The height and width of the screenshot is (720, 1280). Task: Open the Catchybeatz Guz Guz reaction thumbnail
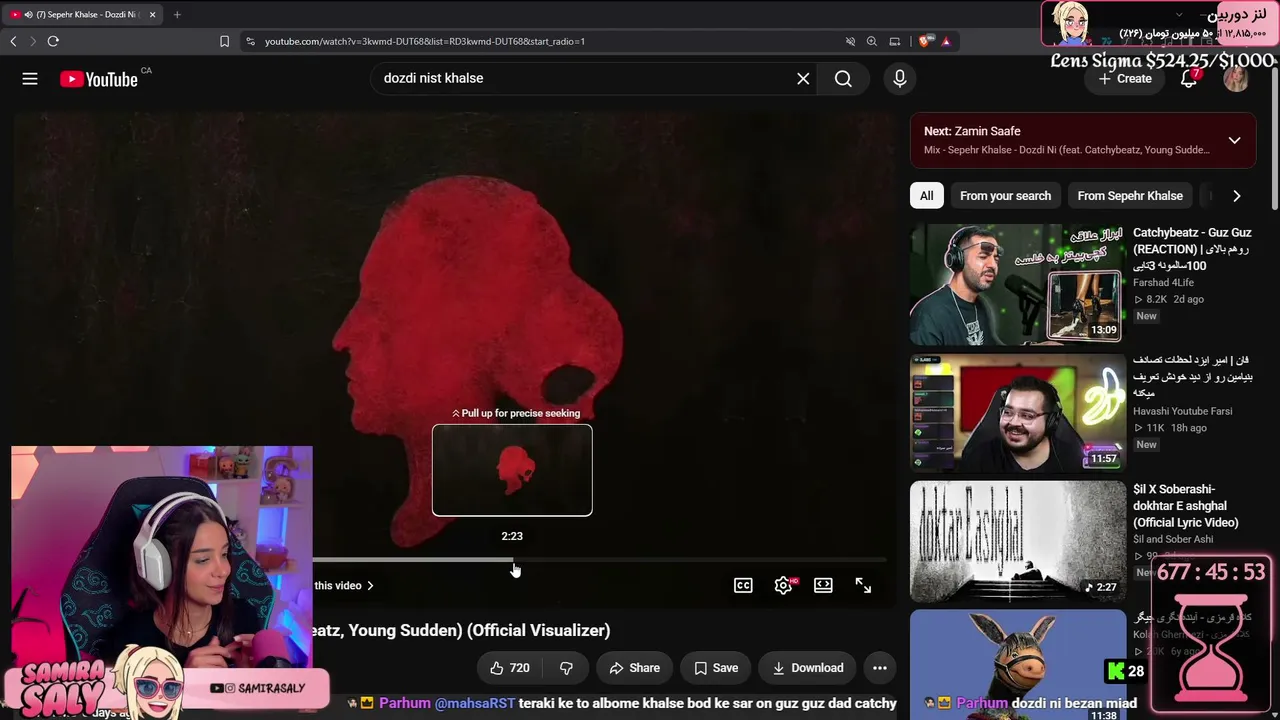(1018, 285)
